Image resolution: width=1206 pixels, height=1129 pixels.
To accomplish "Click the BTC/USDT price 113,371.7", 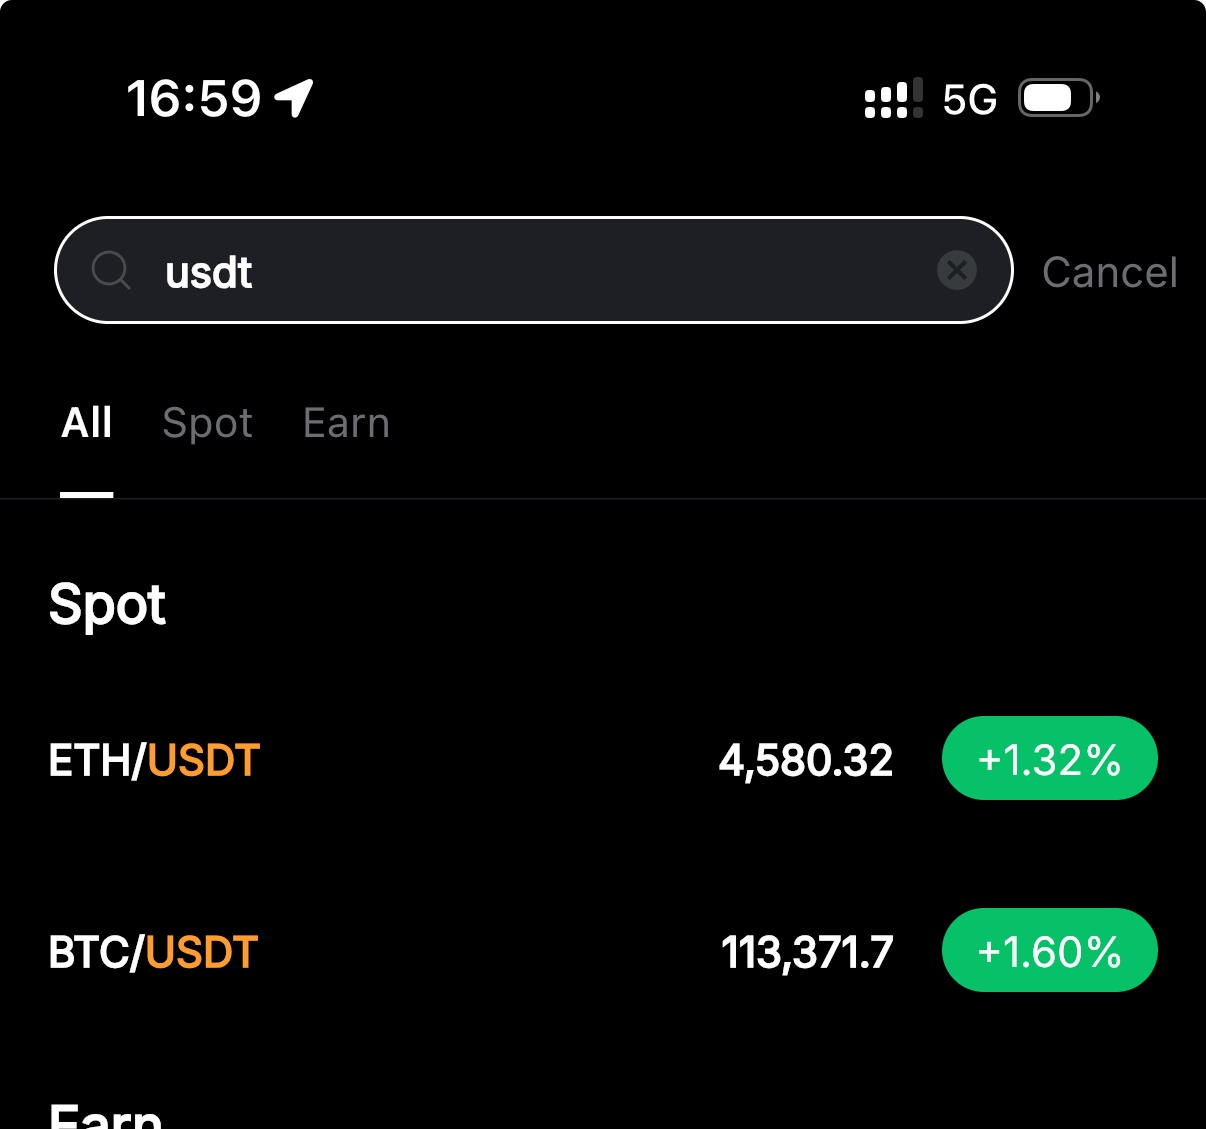I will pyautogui.click(x=806, y=951).
